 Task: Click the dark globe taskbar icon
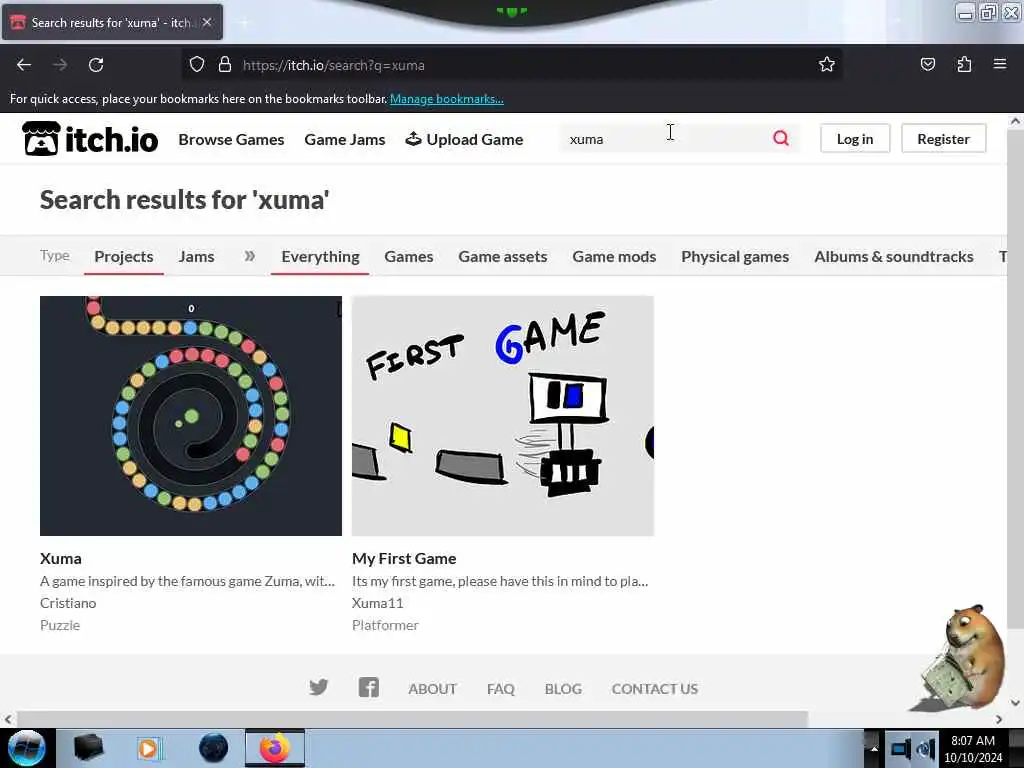213,748
